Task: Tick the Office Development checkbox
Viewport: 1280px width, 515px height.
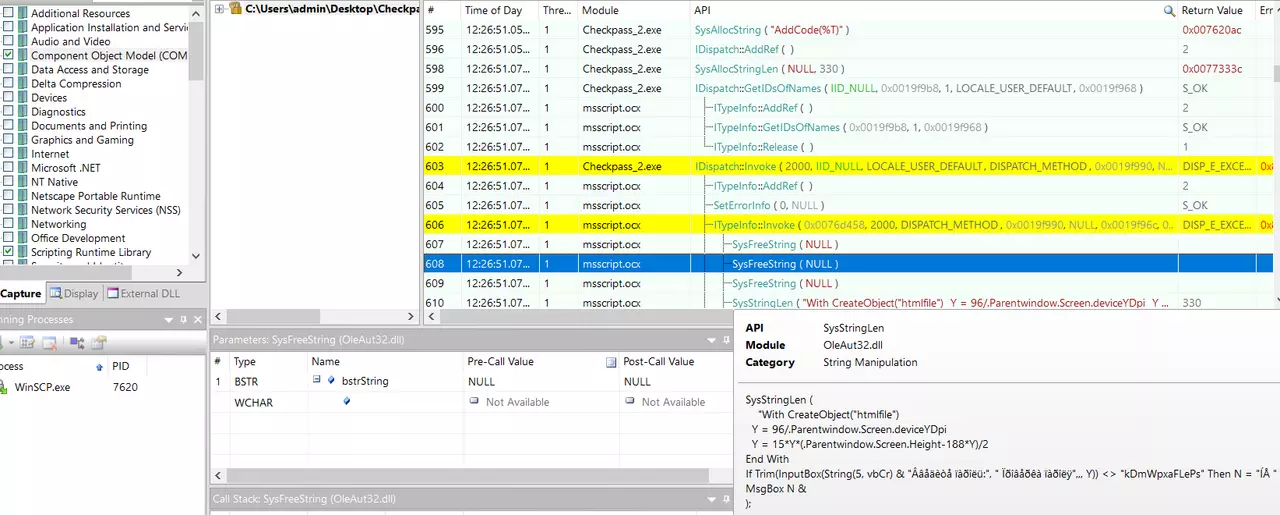Action: point(9,238)
